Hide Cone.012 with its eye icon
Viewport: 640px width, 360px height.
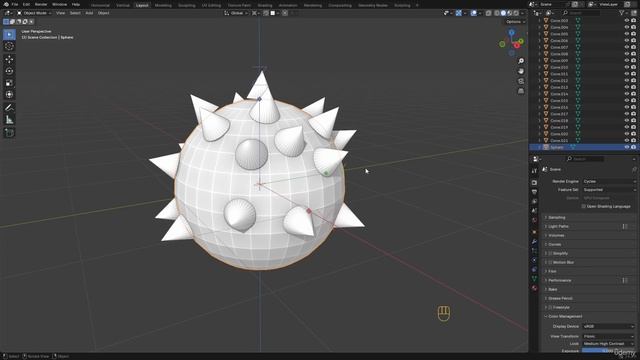point(627,80)
